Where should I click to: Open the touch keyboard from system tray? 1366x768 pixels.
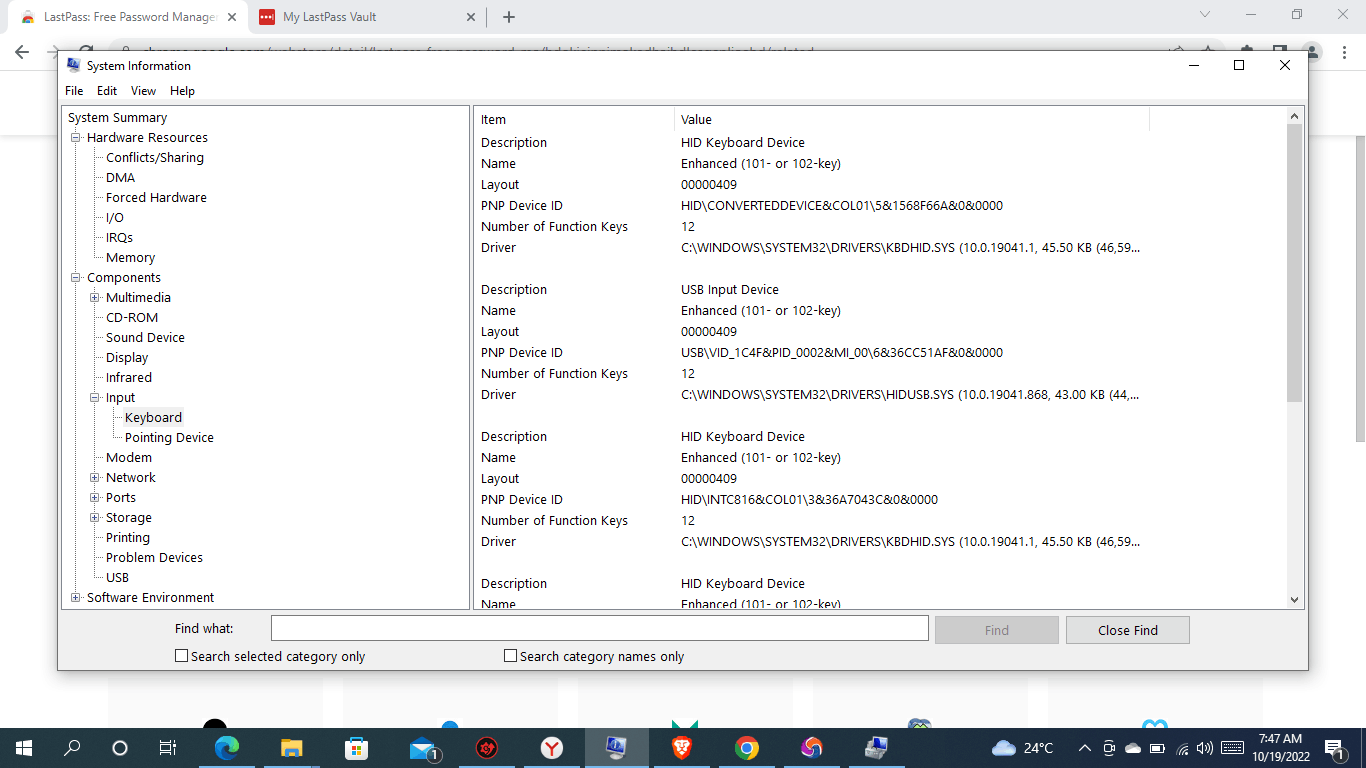1232,747
